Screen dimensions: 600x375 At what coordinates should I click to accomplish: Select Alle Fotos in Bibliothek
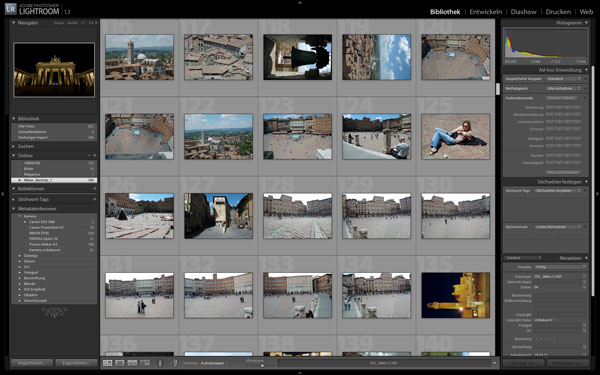(x=54, y=126)
